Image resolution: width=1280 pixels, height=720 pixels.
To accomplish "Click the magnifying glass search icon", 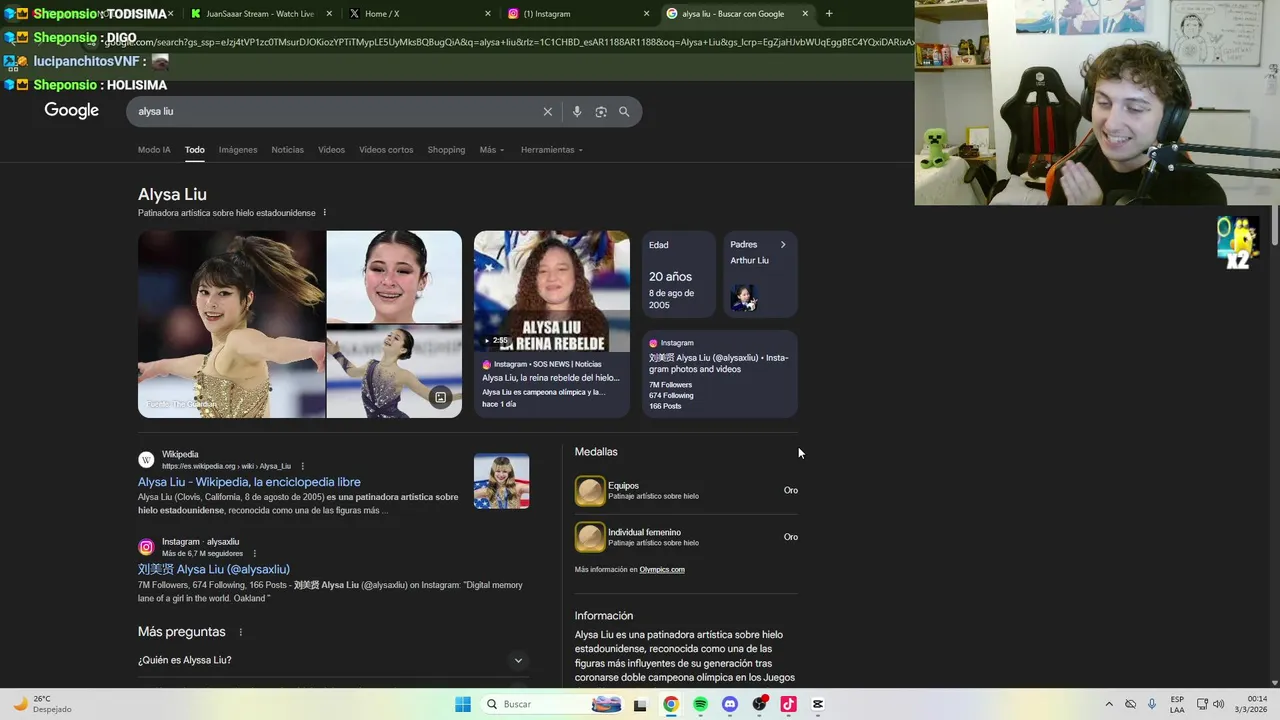I will tap(624, 112).
